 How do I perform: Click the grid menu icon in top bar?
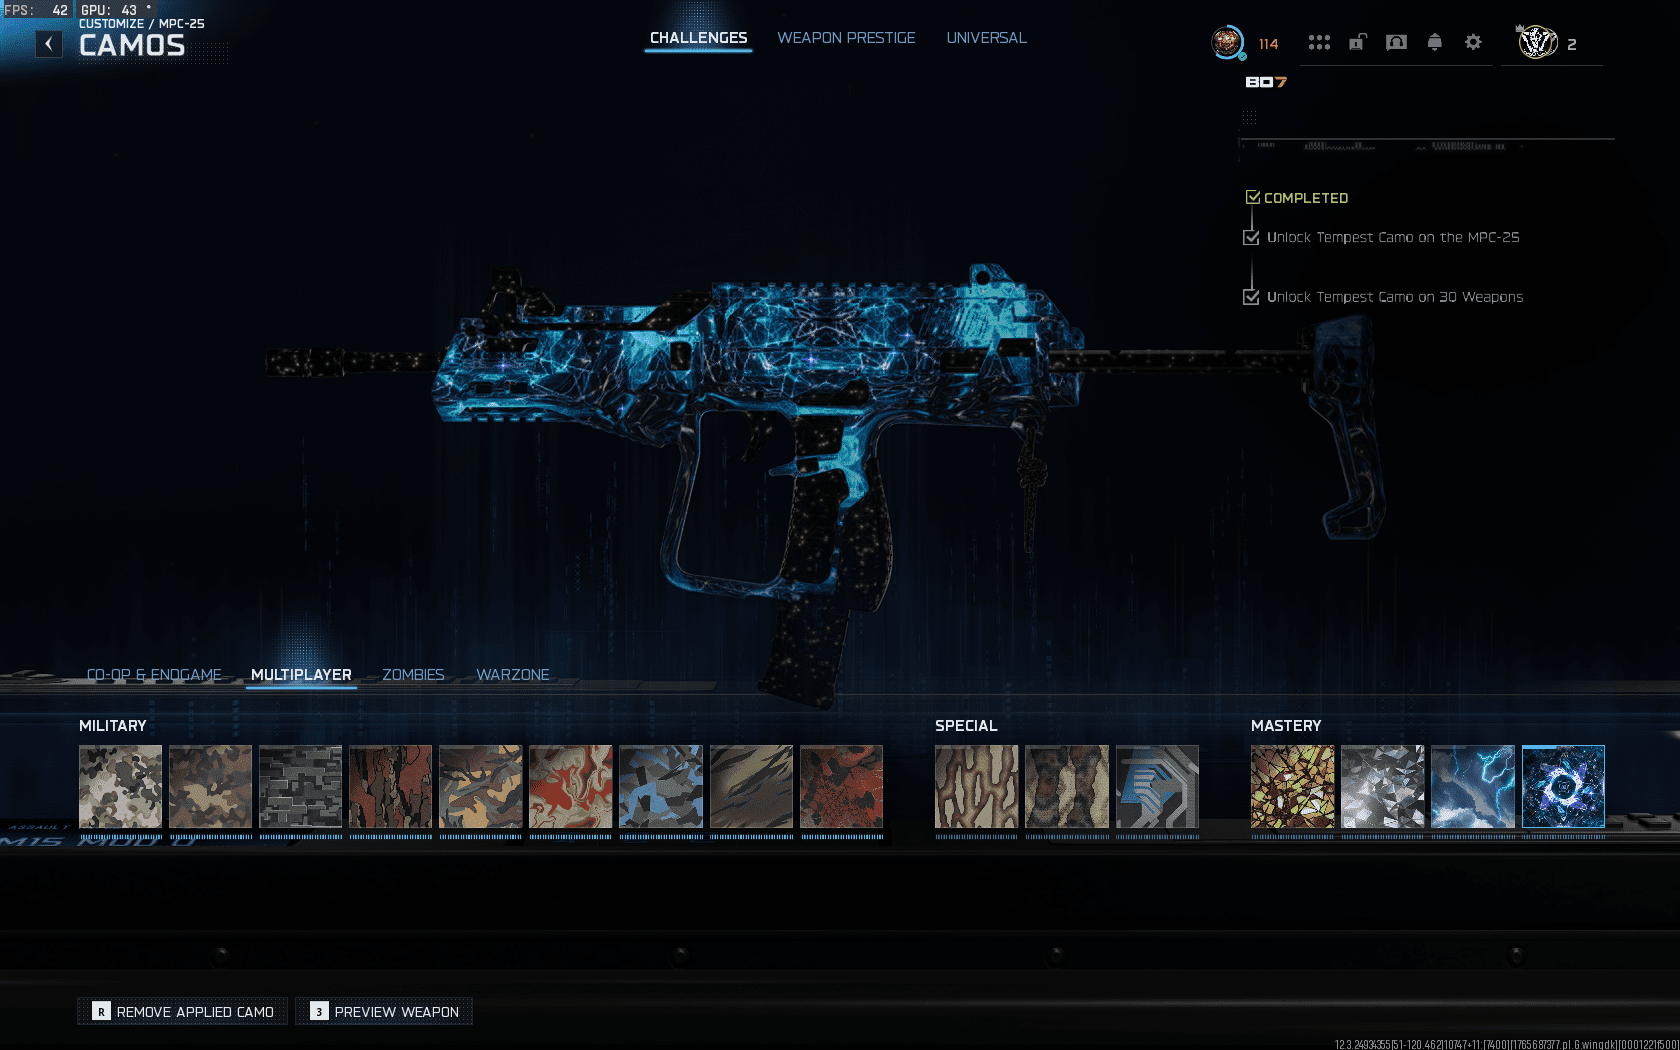pyautogui.click(x=1320, y=42)
